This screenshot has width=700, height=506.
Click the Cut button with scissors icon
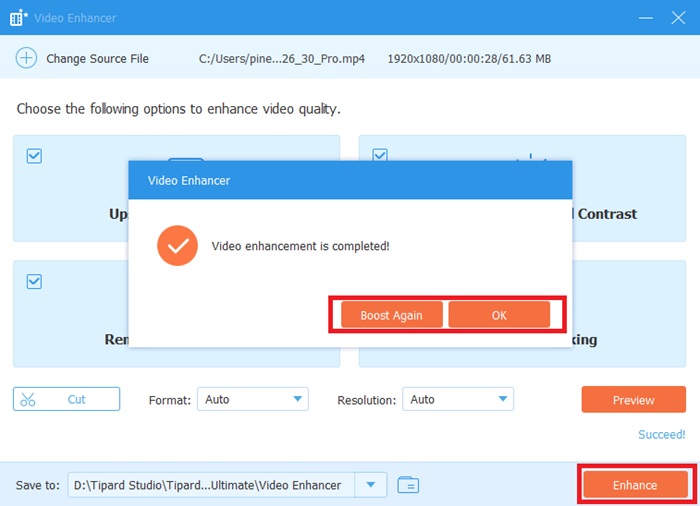(66, 399)
